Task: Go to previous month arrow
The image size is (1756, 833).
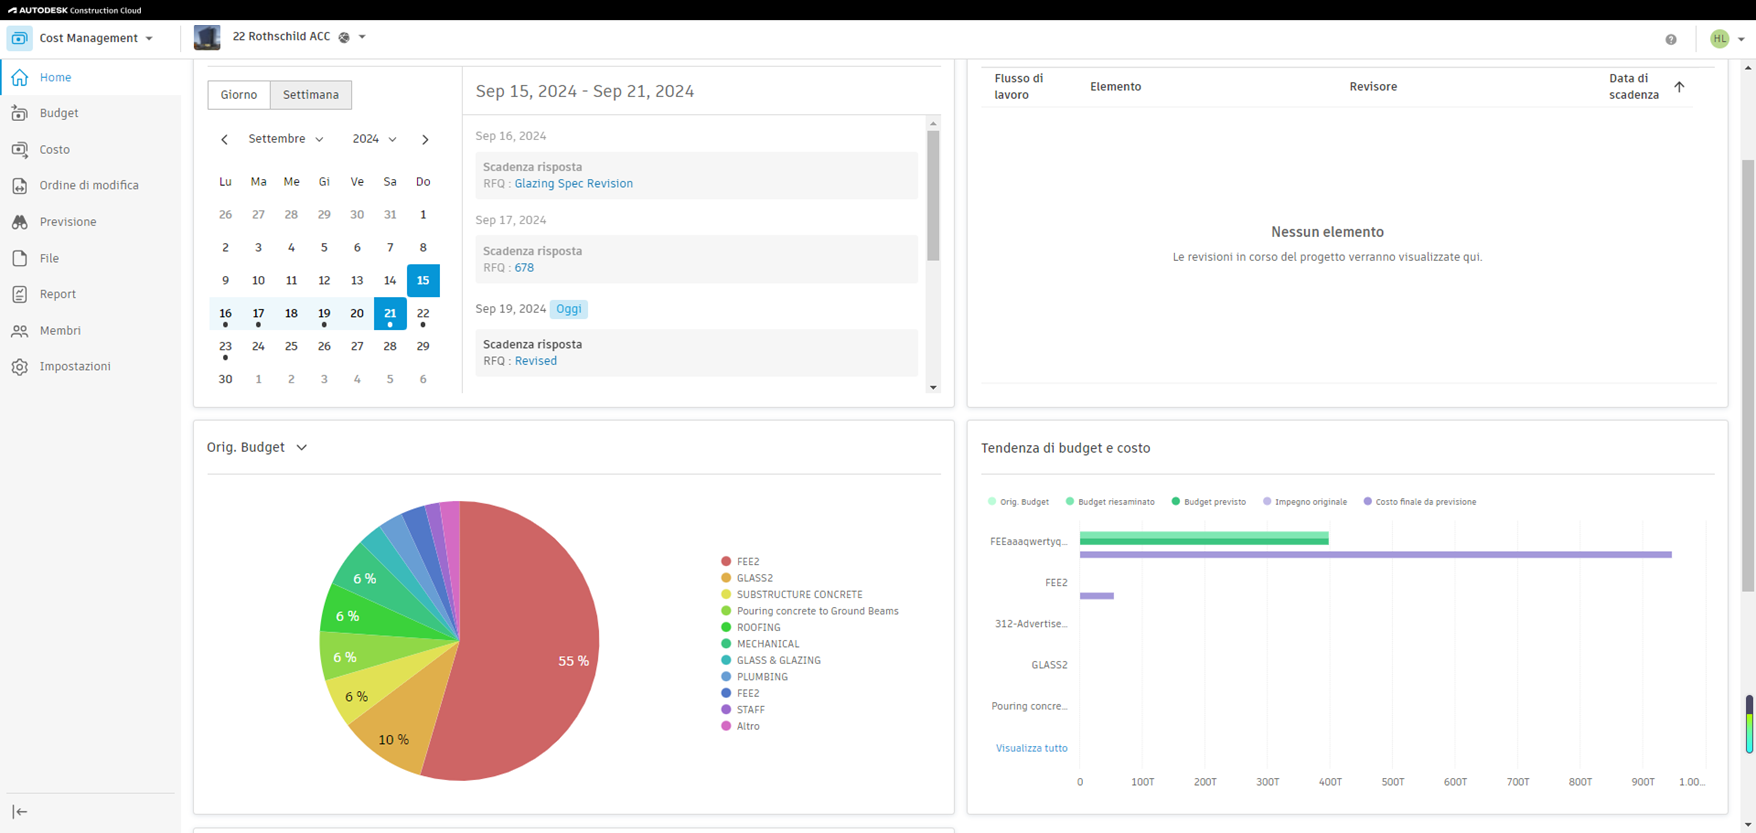Action: (x=225, y=139)
